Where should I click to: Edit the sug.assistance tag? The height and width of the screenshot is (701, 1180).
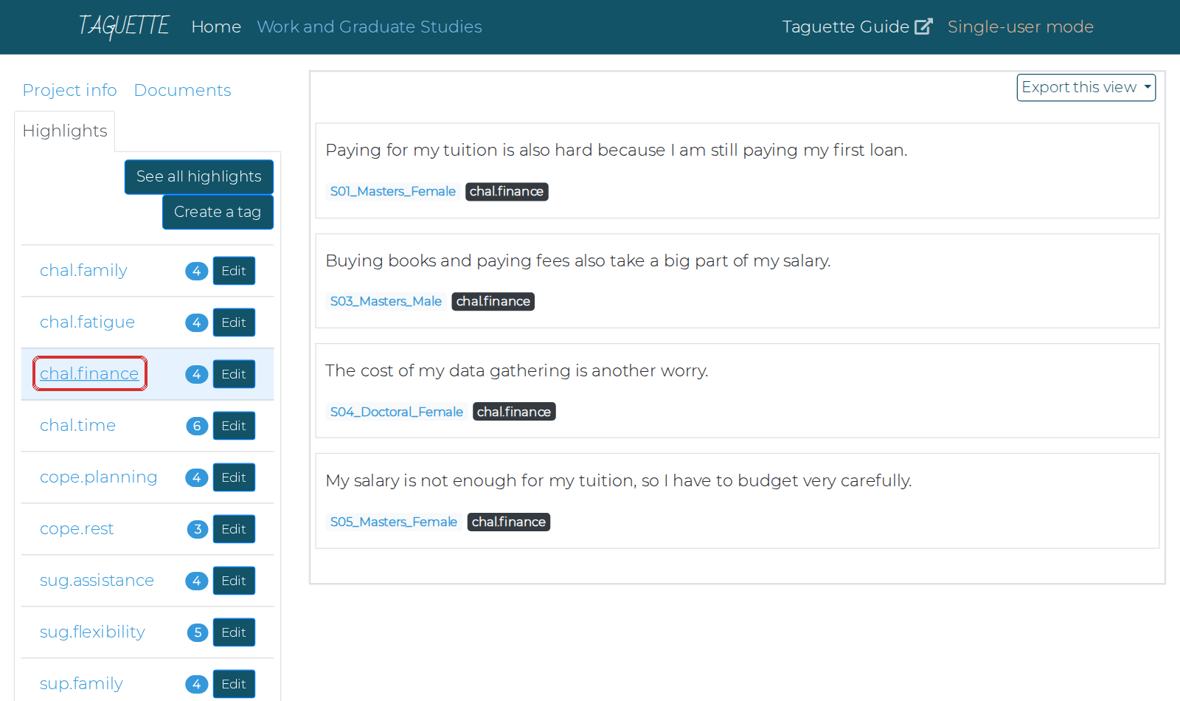coord(233,581)
